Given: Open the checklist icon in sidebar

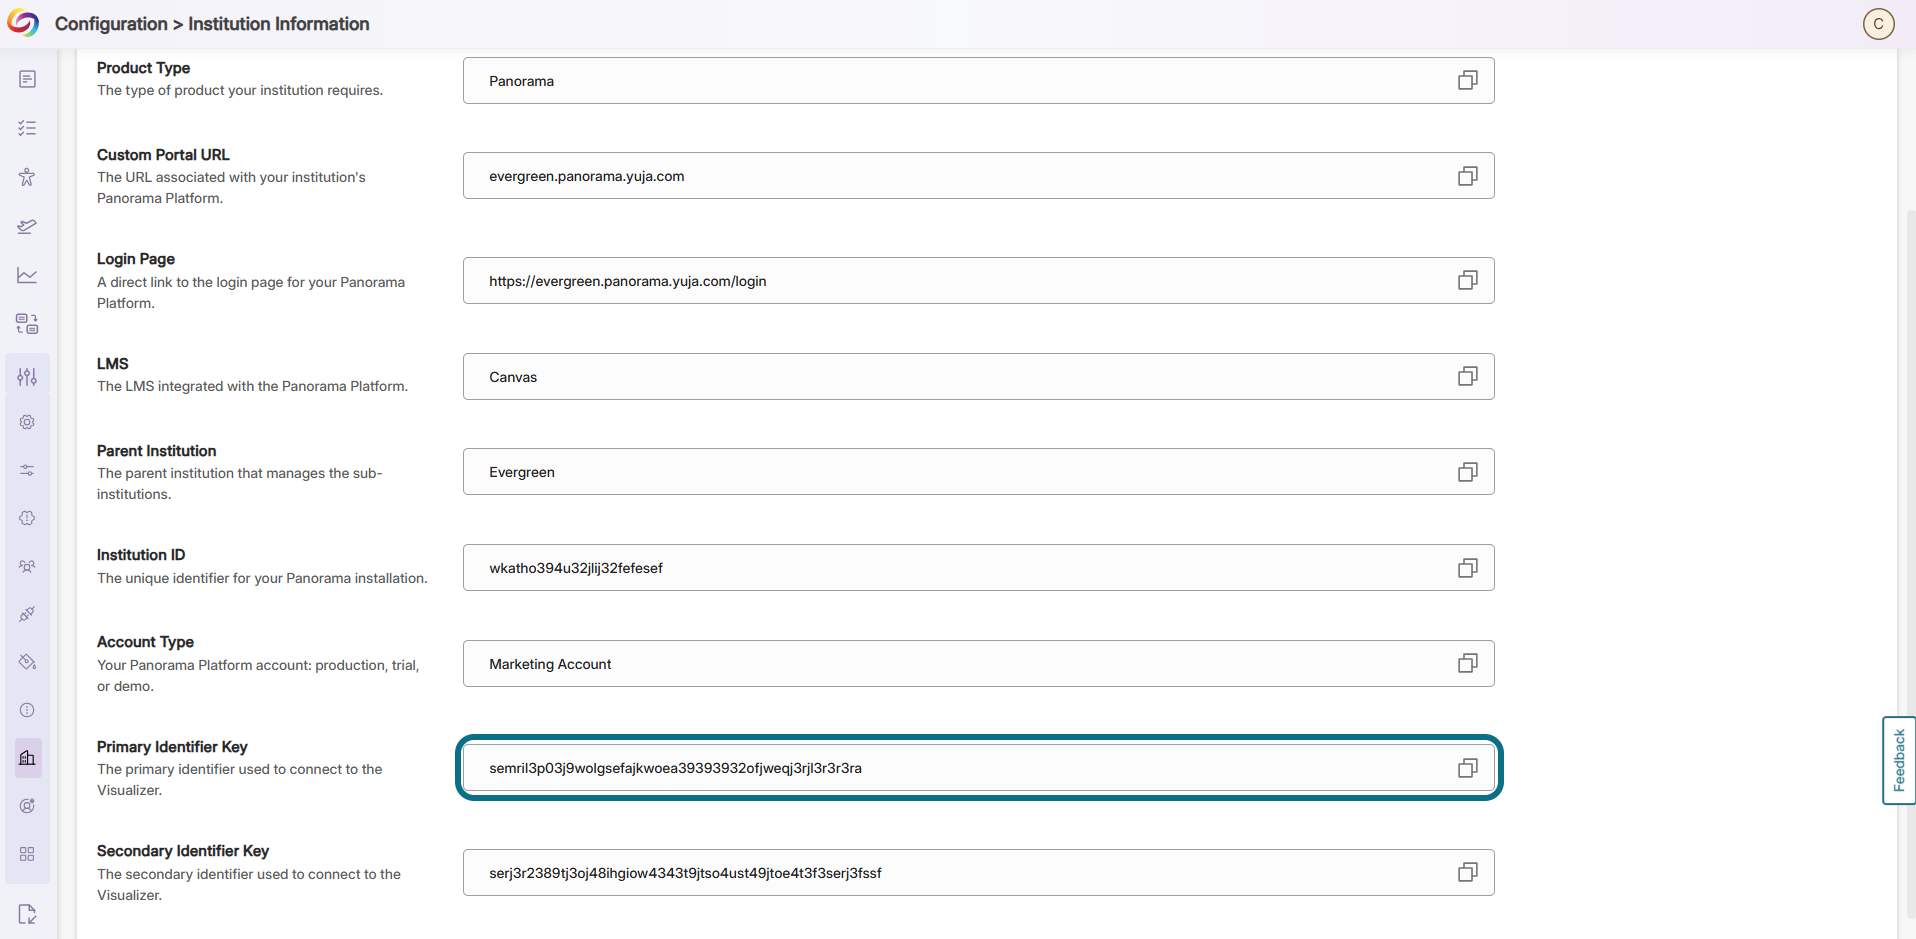Looking at the screenshot, I should click(27, 128).
